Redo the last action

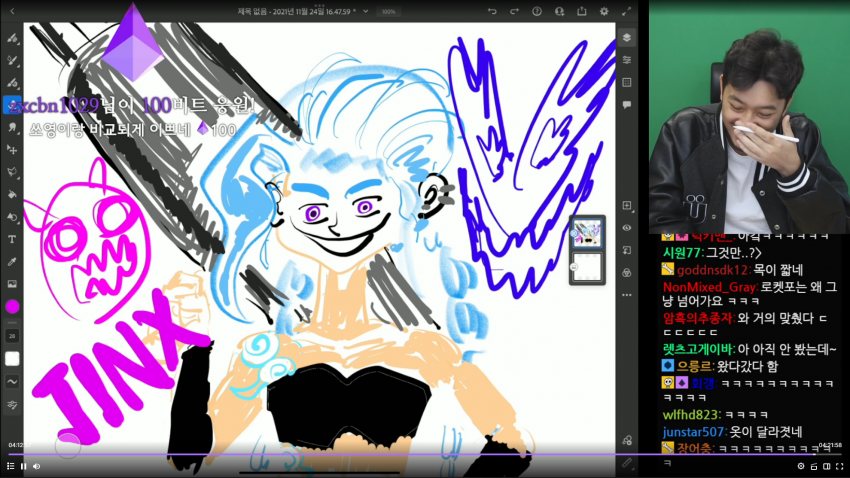(514, 11)
